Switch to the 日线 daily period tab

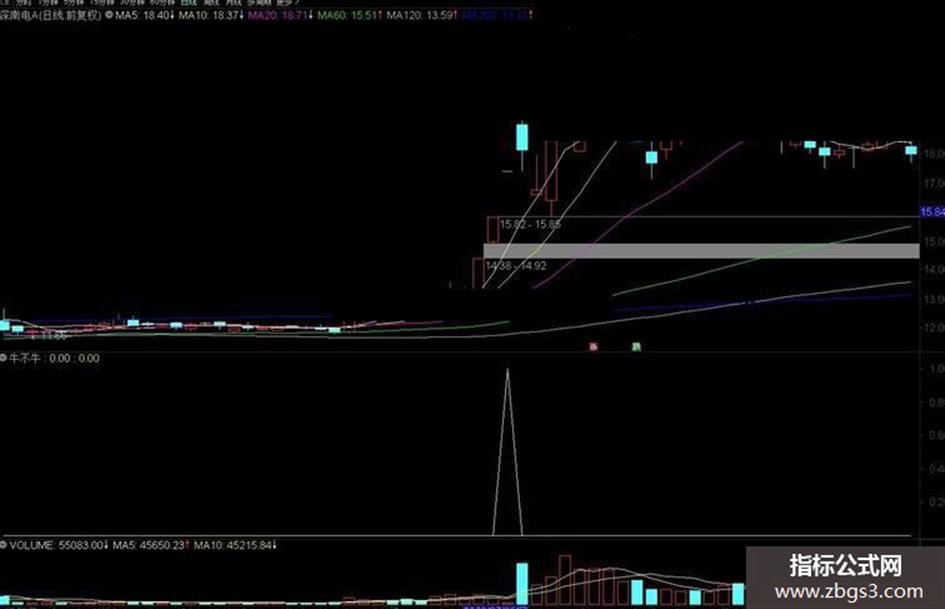[x=189, y=2]
